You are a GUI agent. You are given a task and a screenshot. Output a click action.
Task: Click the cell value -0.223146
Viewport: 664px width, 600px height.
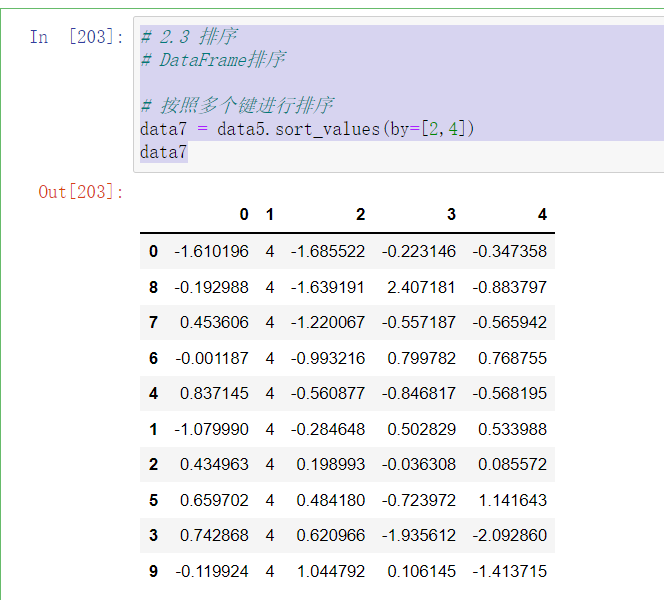[x=419, y=251]
